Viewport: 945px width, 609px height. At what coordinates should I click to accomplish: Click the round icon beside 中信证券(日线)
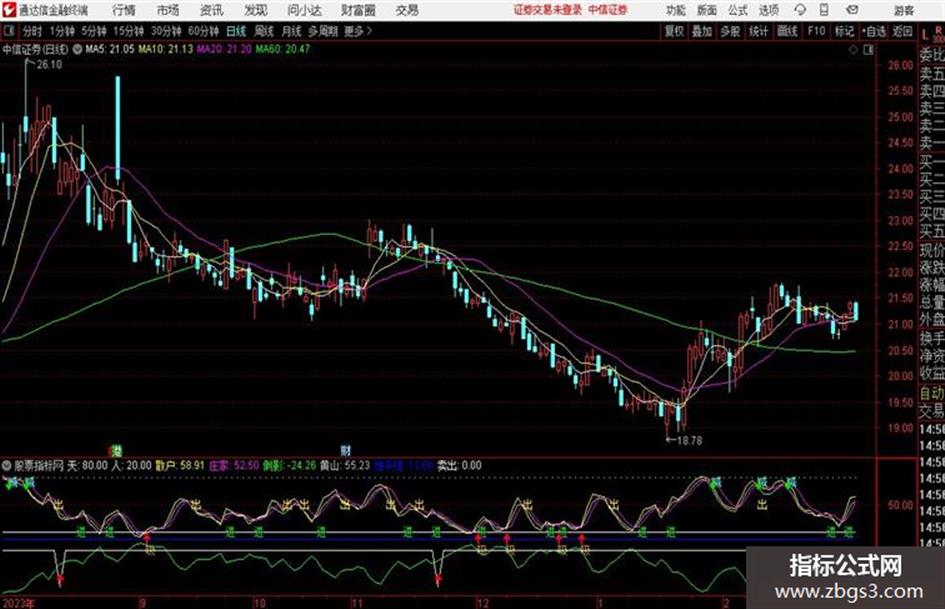(77, 48)
